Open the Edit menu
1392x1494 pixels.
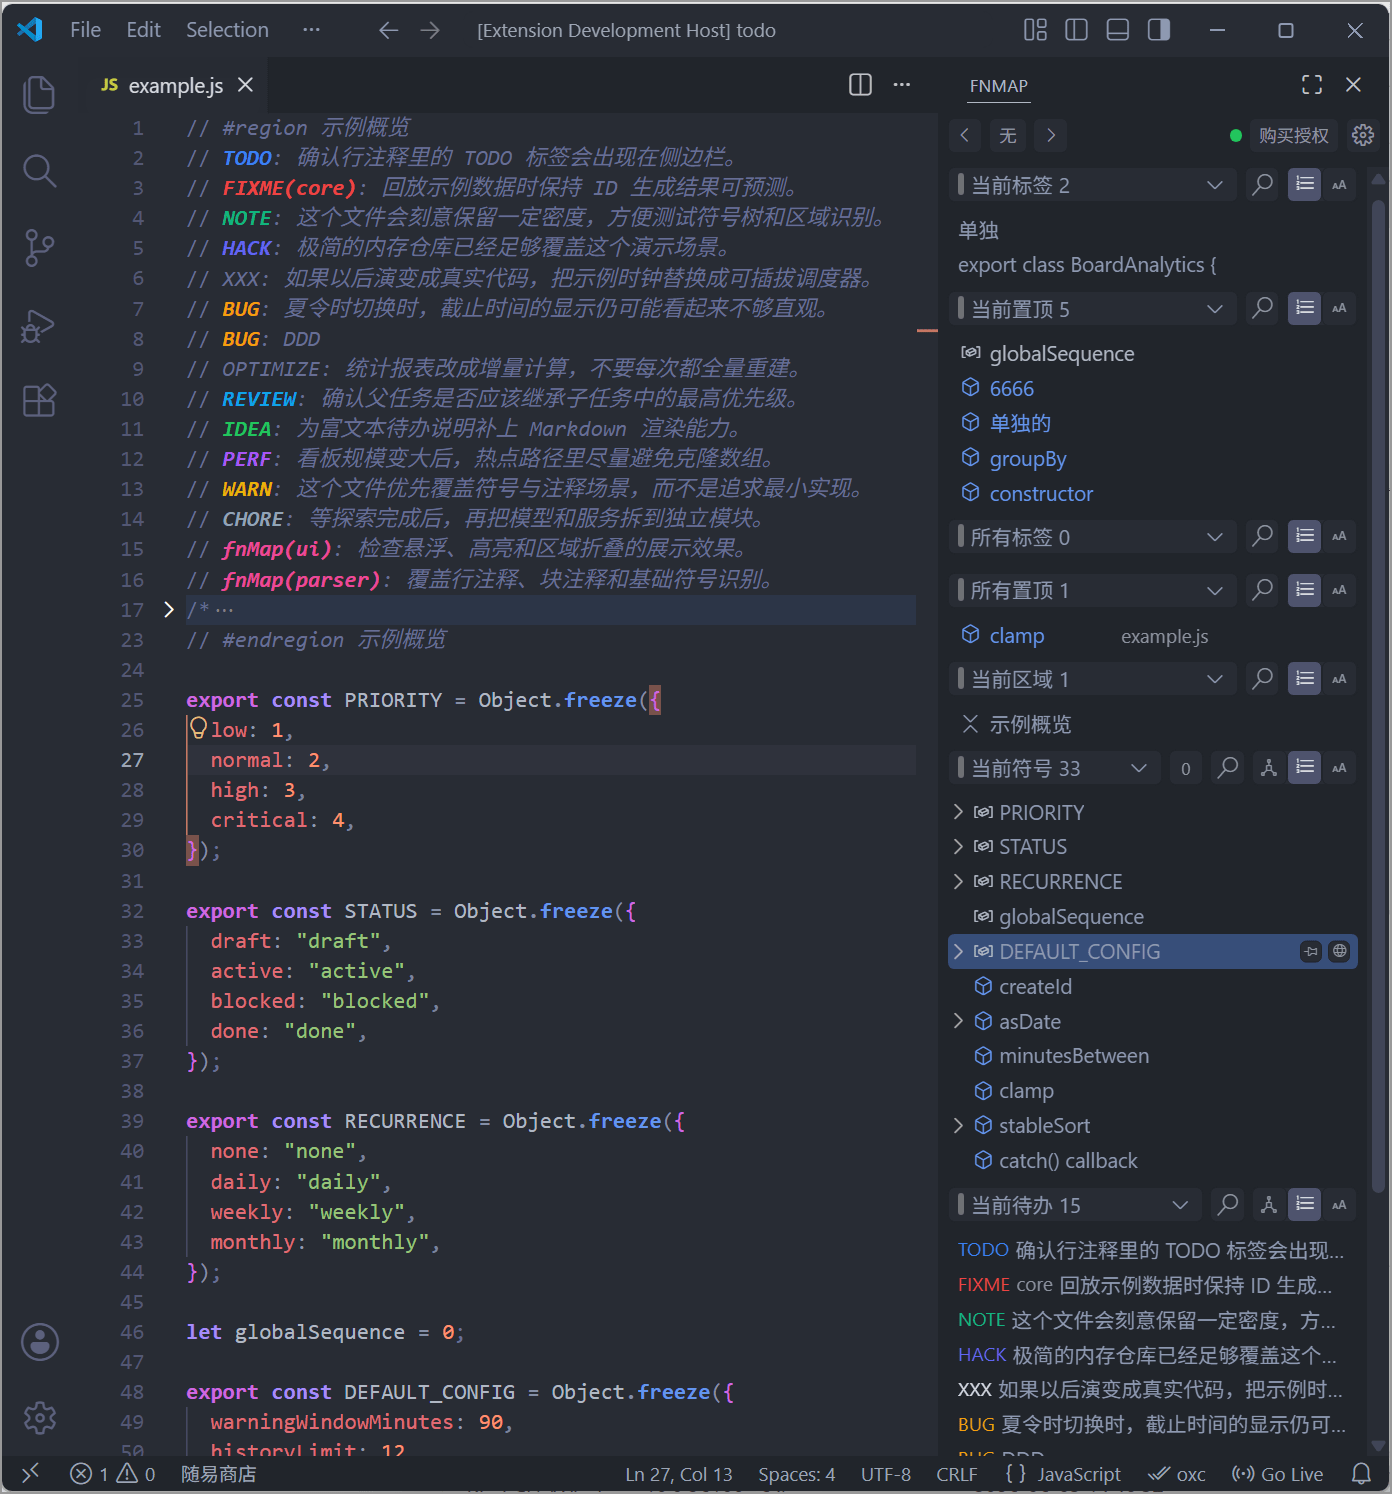pyautogui.click(x=143, y=30)
